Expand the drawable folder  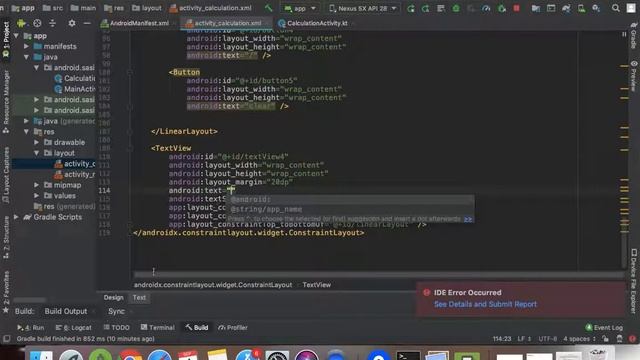[37, 142]
